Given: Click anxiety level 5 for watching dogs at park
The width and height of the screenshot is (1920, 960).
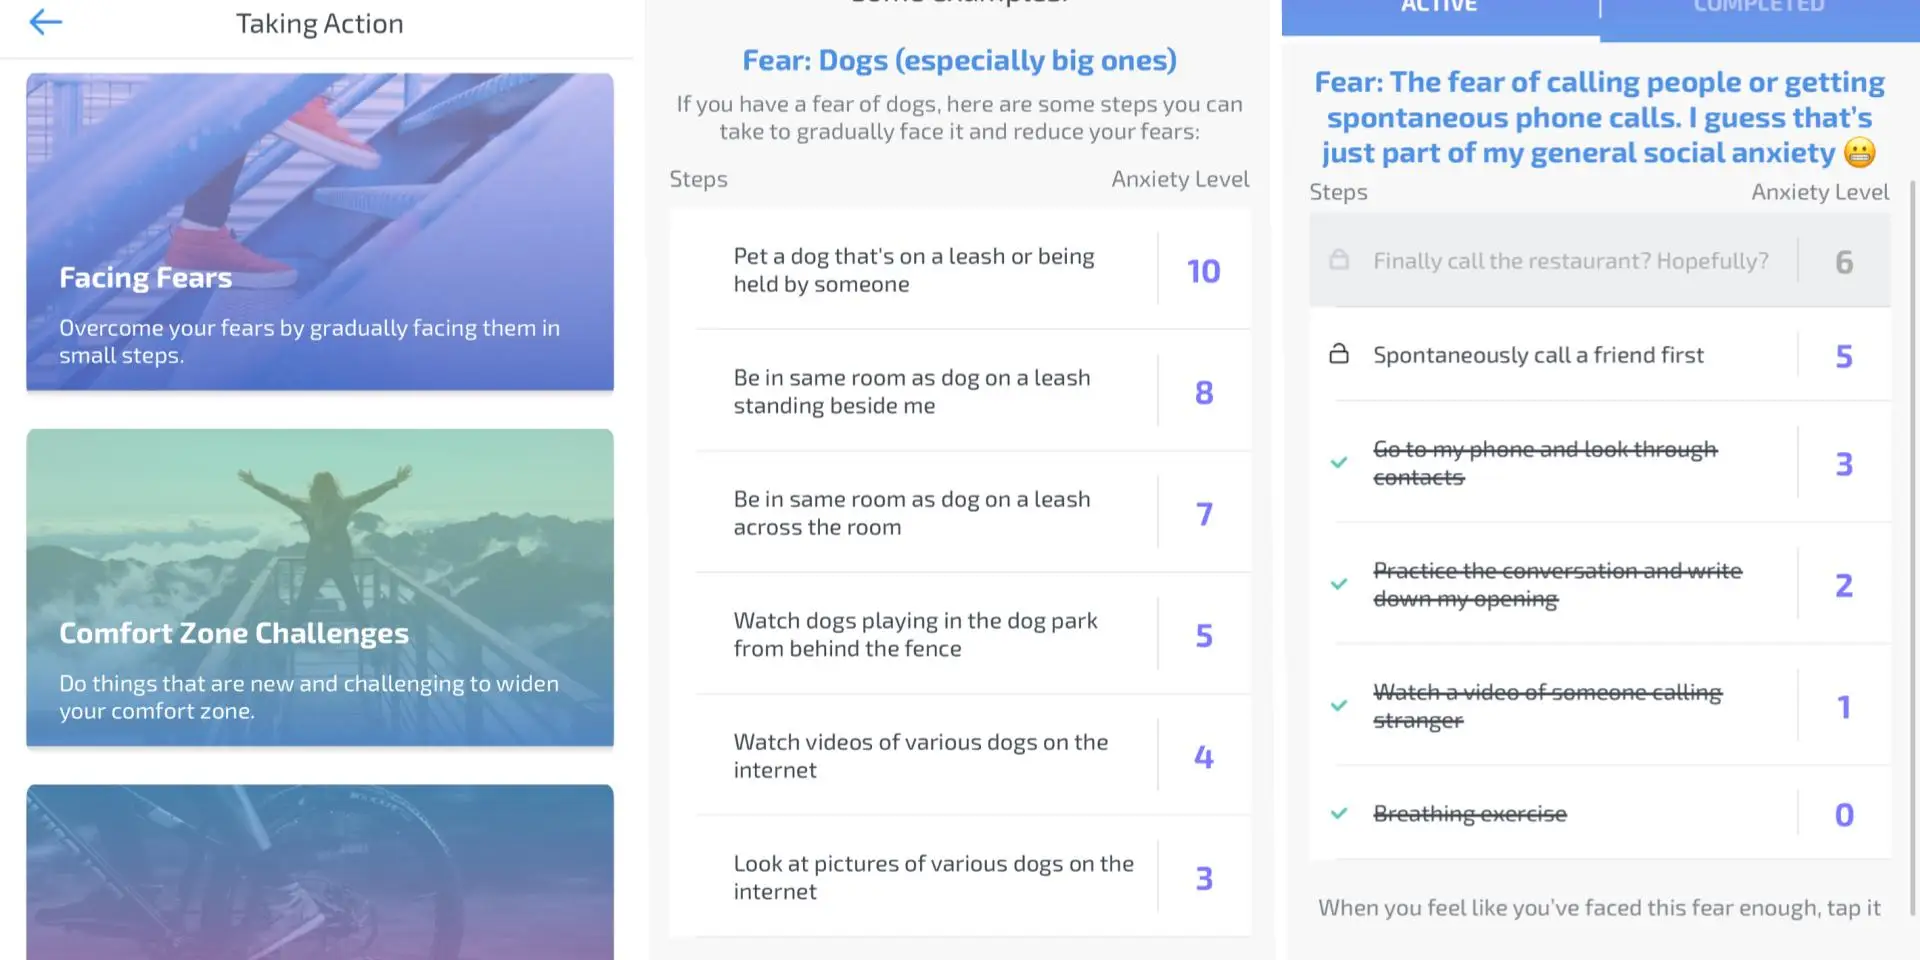Looking at the screenshot, I should point(1204,635).
